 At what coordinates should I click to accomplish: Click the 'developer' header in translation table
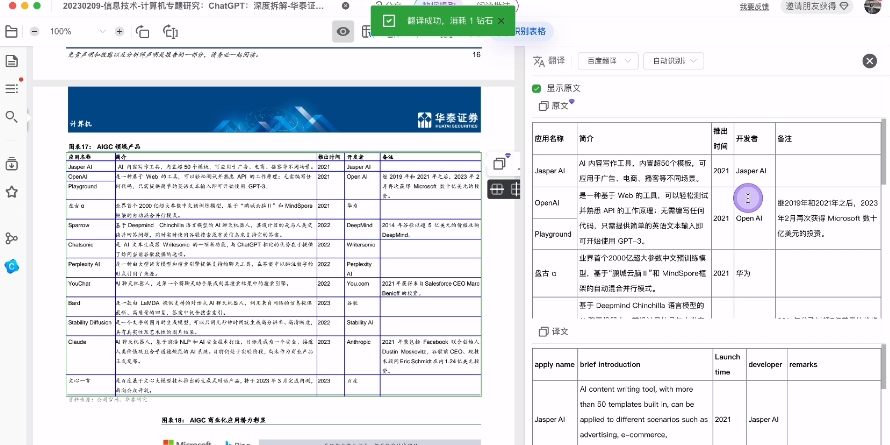click(x=765, y=364)
